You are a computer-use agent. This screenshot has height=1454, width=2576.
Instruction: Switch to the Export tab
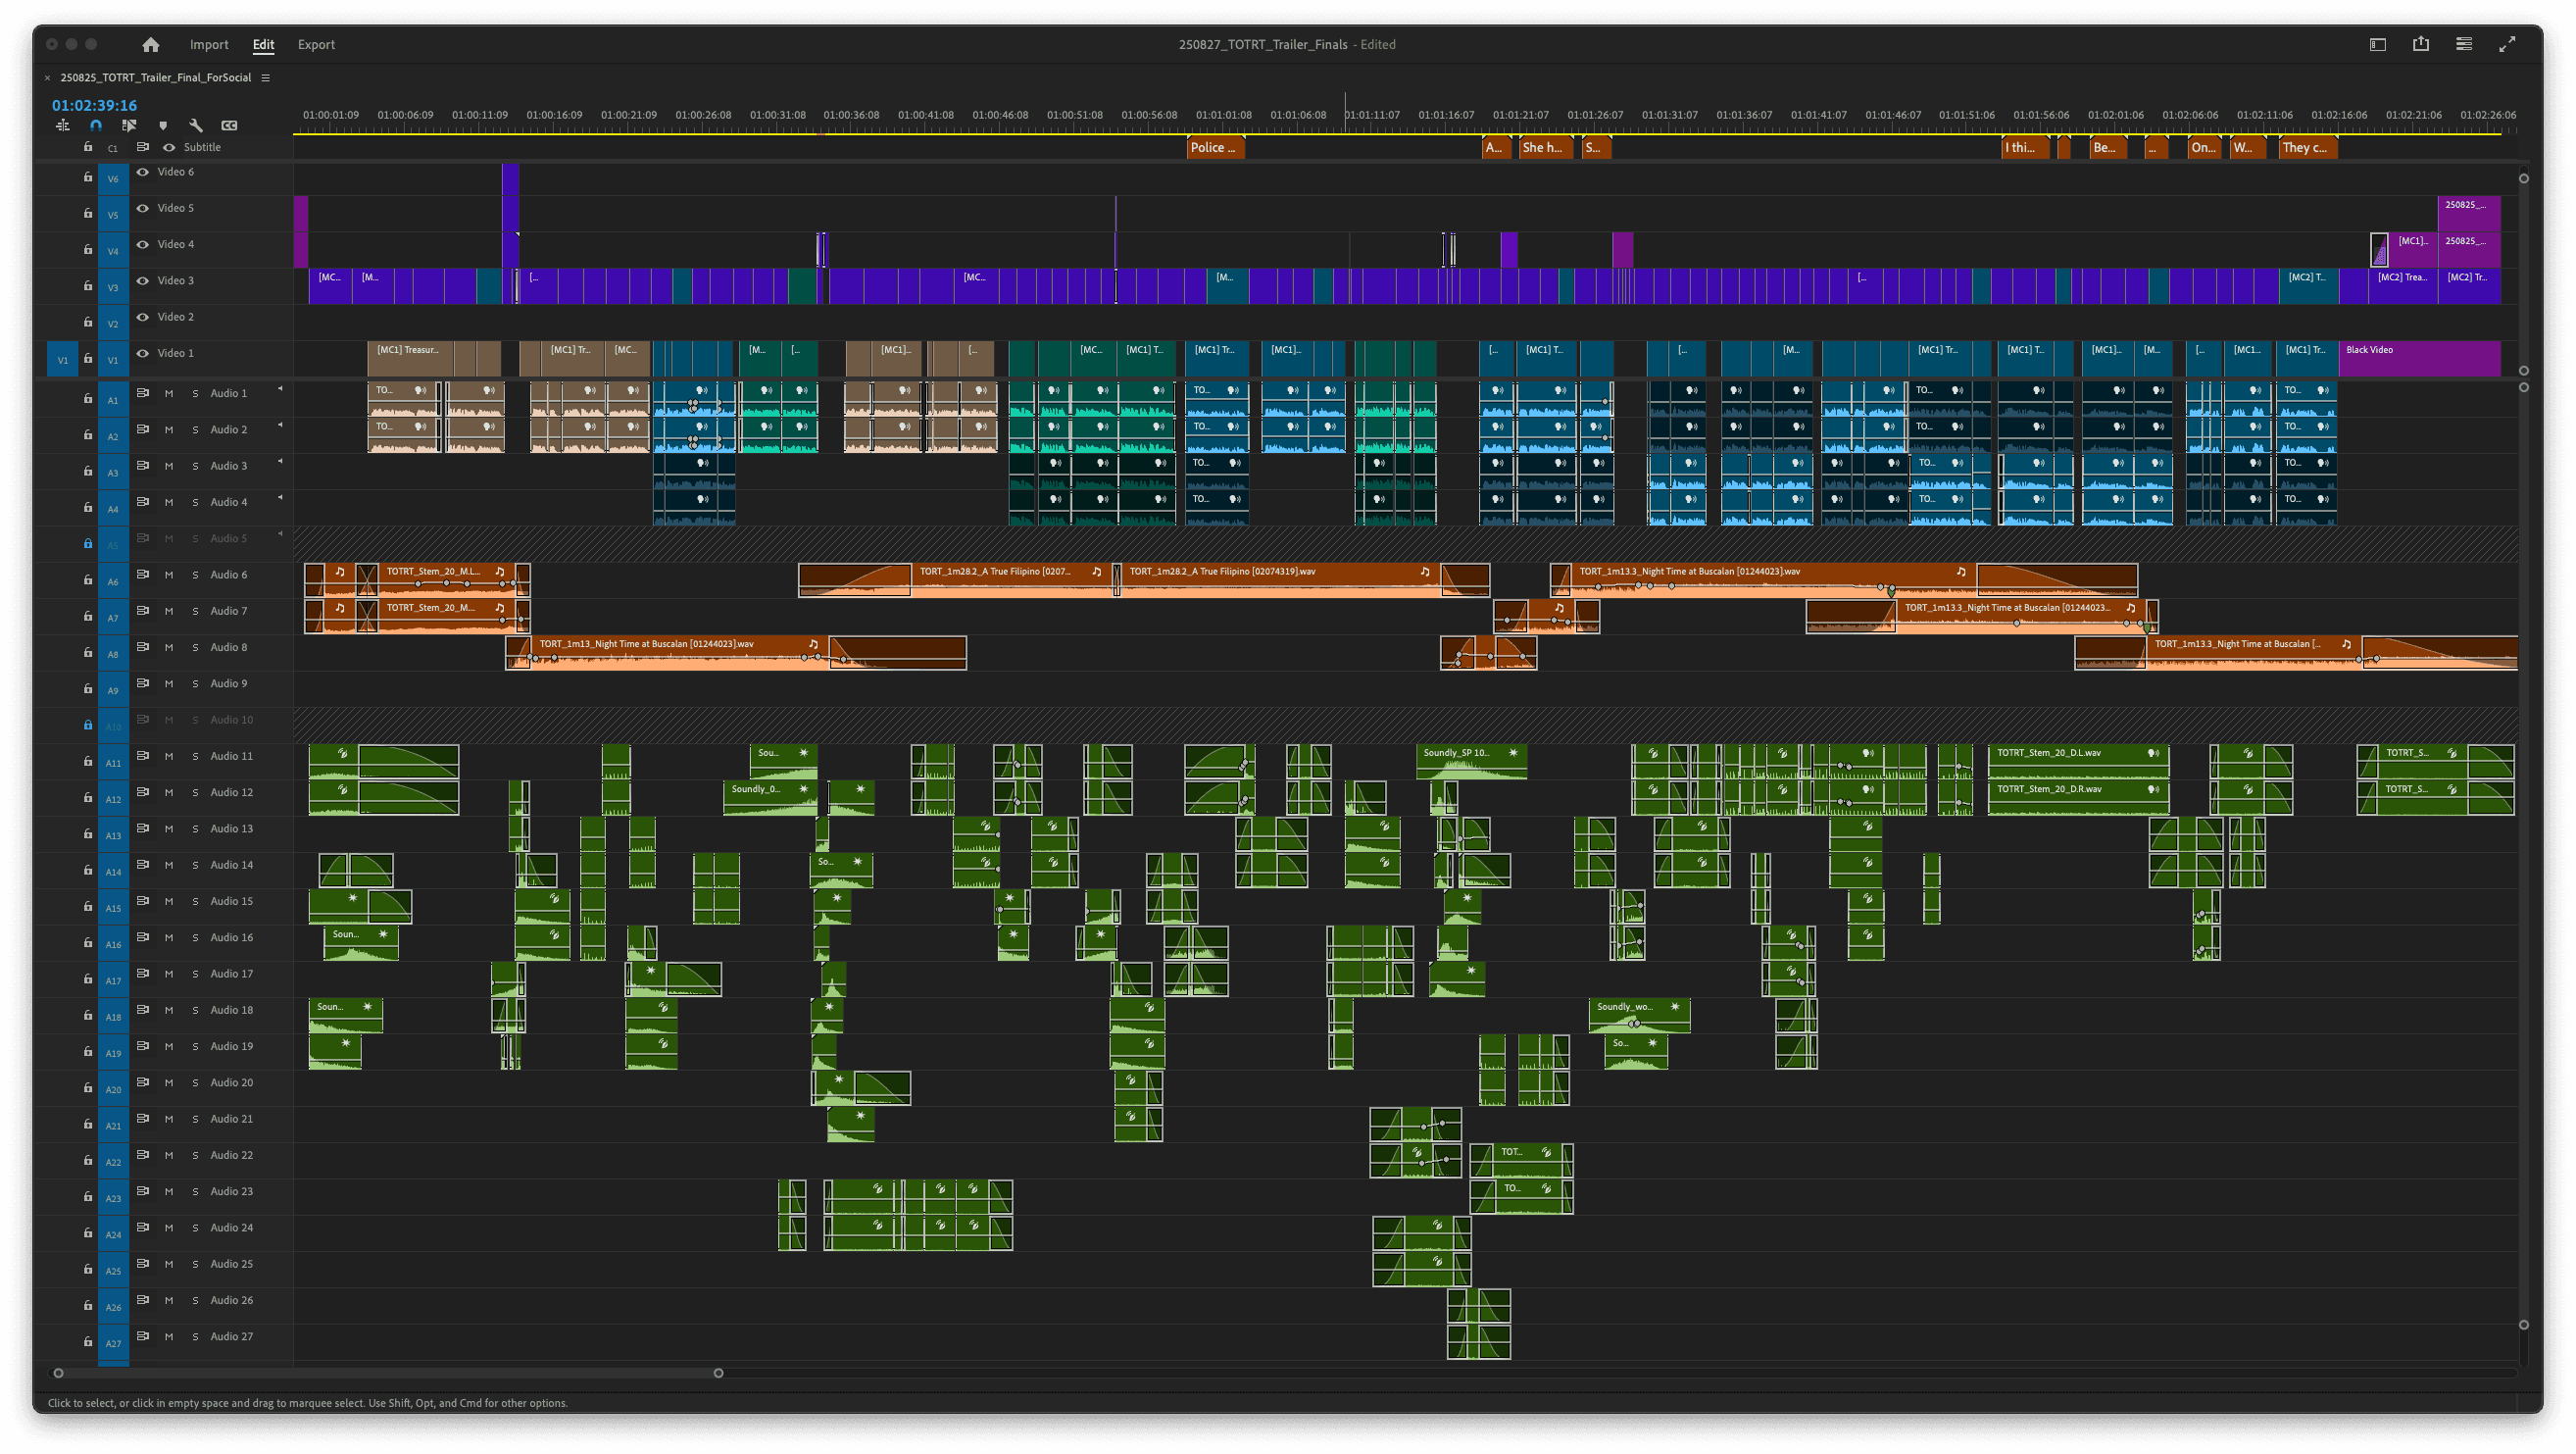[x=316, y=45]
